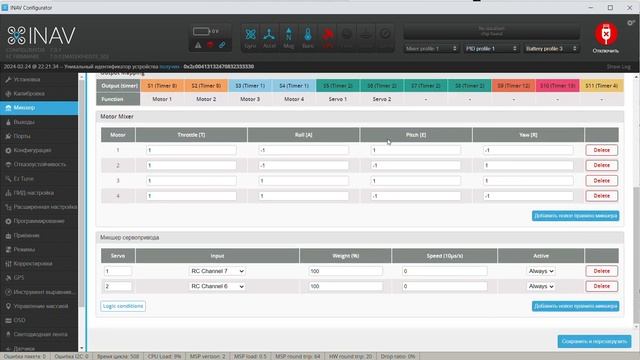Viewport: 640px width, 360px height.
Task: Click the battery voltage indicator icon
Action: tap(201, 31)
